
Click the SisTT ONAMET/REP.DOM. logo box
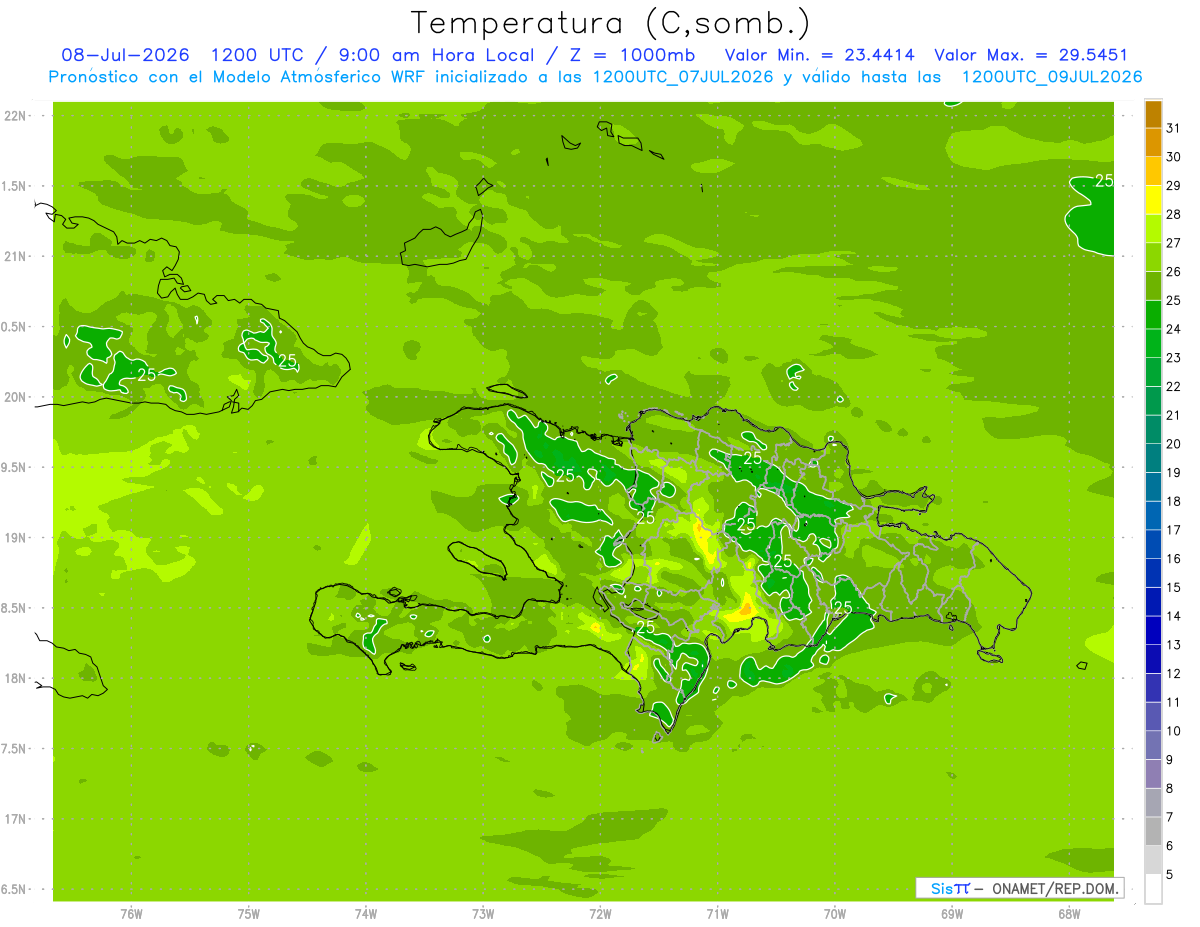pyautogui.click(x=1019, y=888)
